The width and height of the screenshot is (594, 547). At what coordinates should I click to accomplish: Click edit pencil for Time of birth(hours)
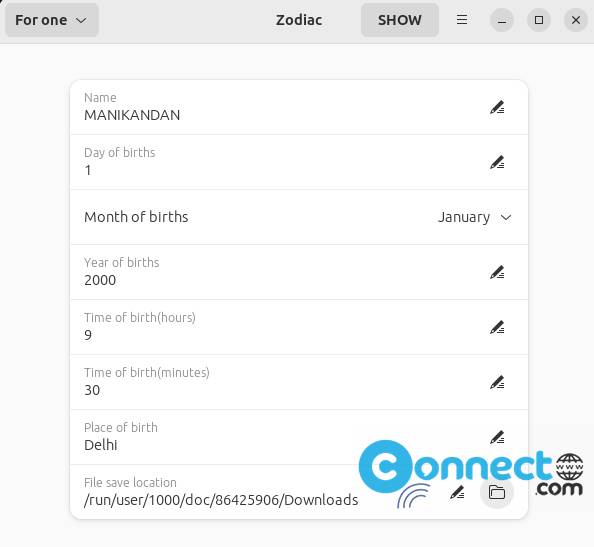point(497,328)
